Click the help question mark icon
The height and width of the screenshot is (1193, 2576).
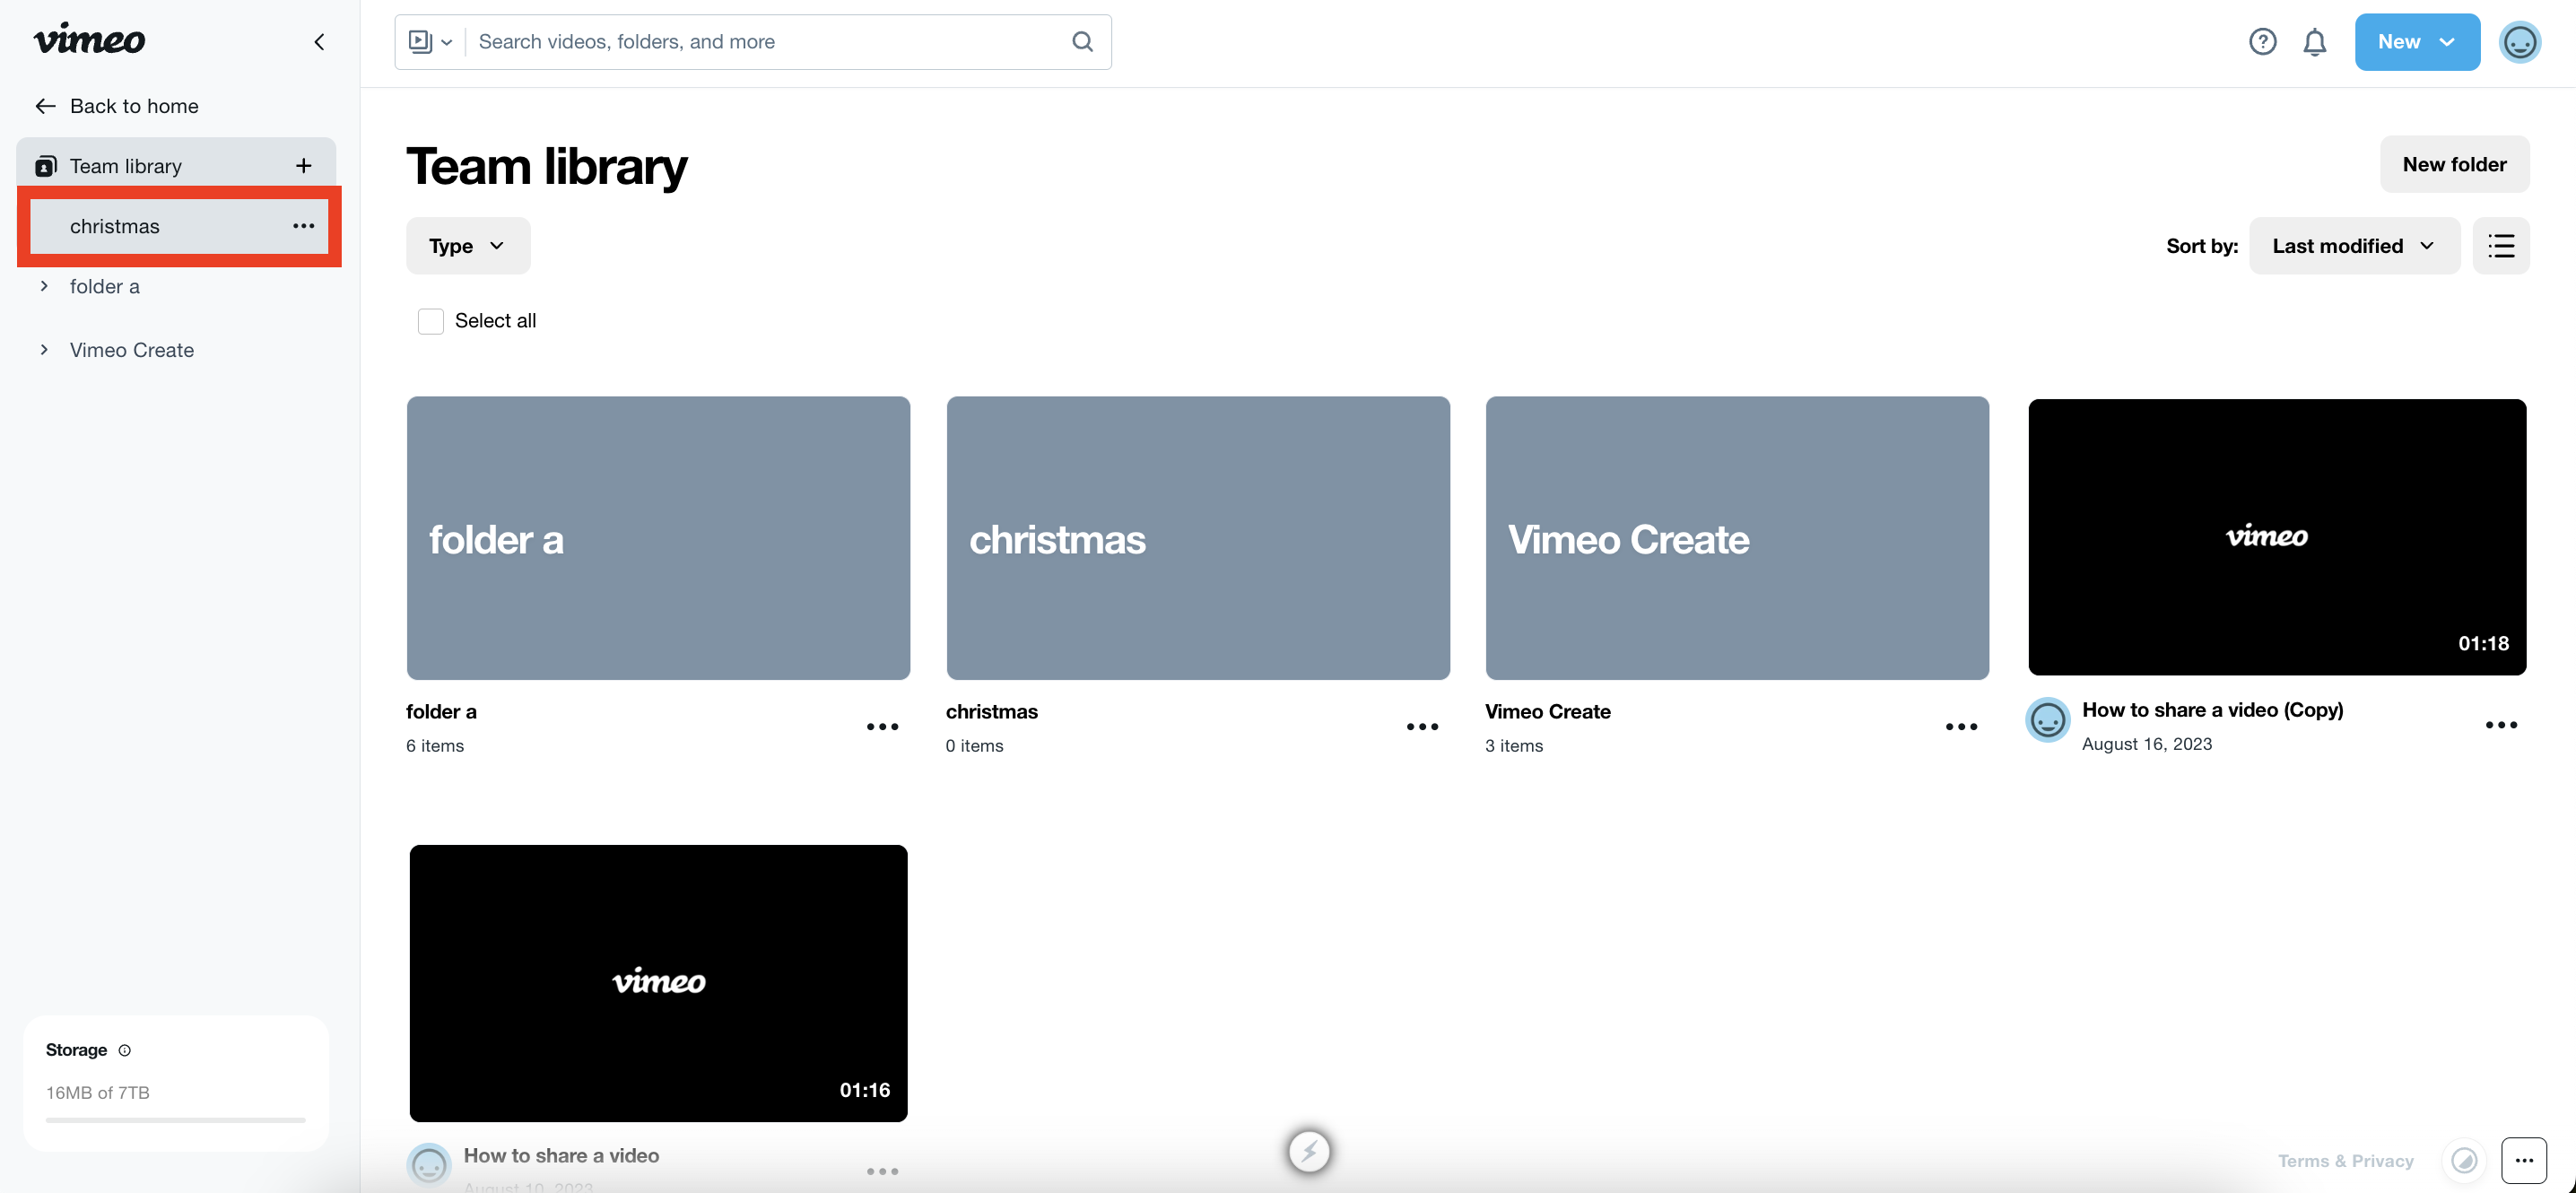coord(2262,41)
